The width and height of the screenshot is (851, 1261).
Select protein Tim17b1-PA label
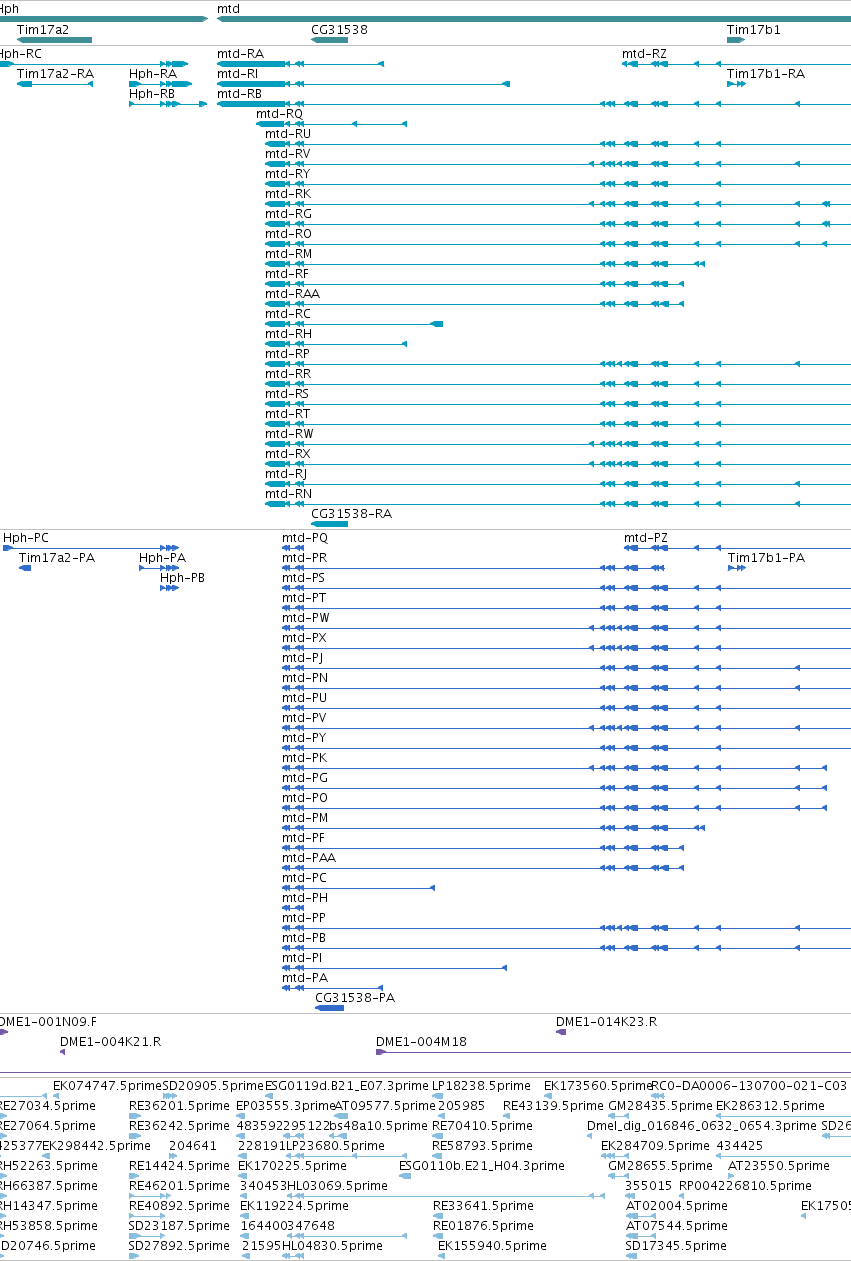click(767, 558)
